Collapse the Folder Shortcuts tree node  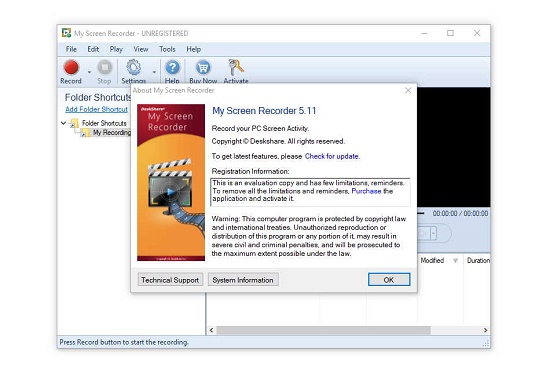coord(63,123)
